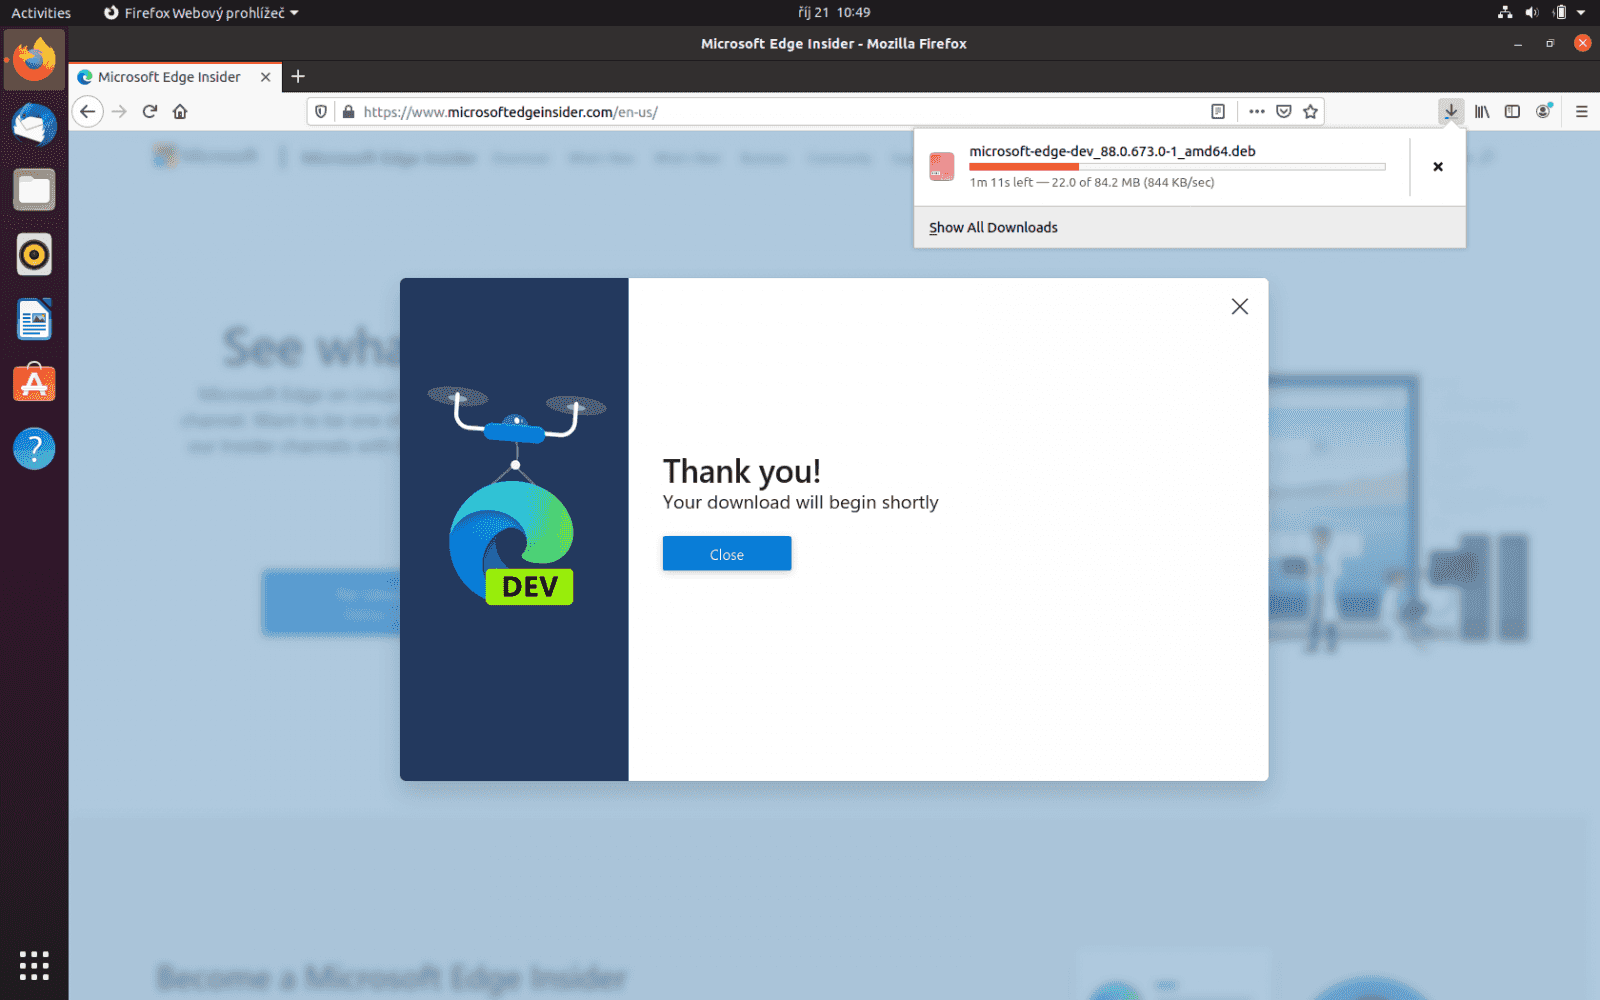Open the Activities menu
Screen dimensions: 1600x1000
click(40, 13)
